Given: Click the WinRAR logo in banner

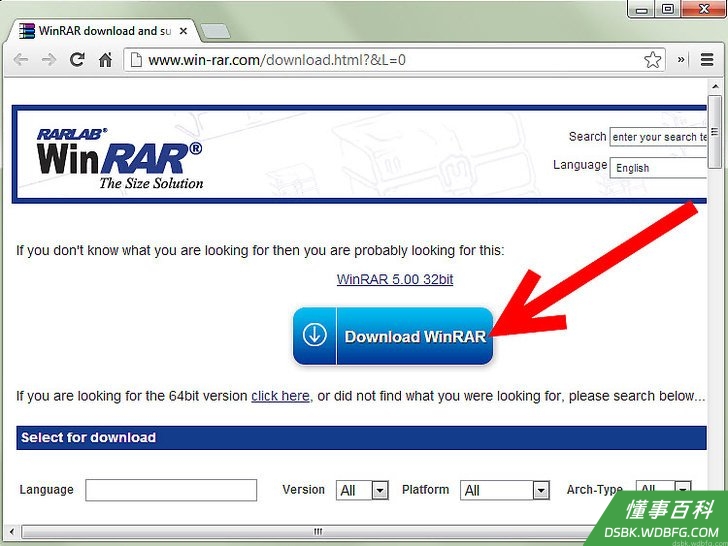Looking at the screenshot, I should click(120, 159).
